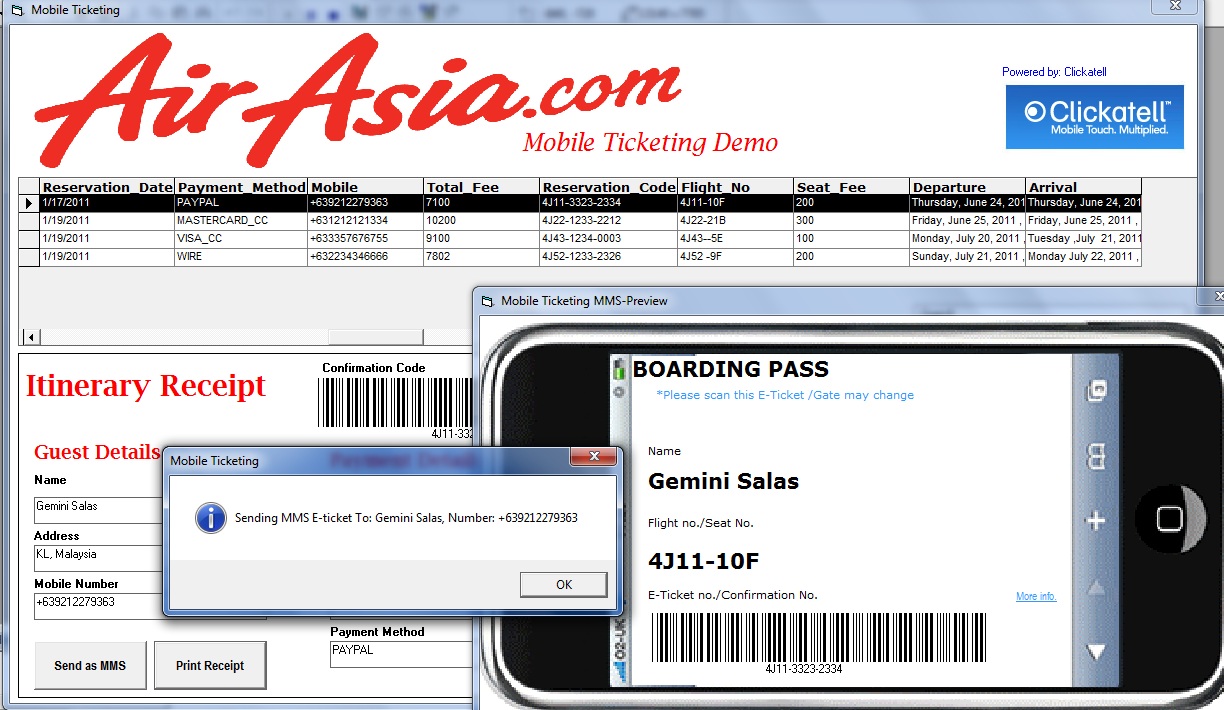This screenshot has width=1224, height=710.
Task: Click the Mobile Ticketing main window title icon
Action: click(x=17, y=10)
